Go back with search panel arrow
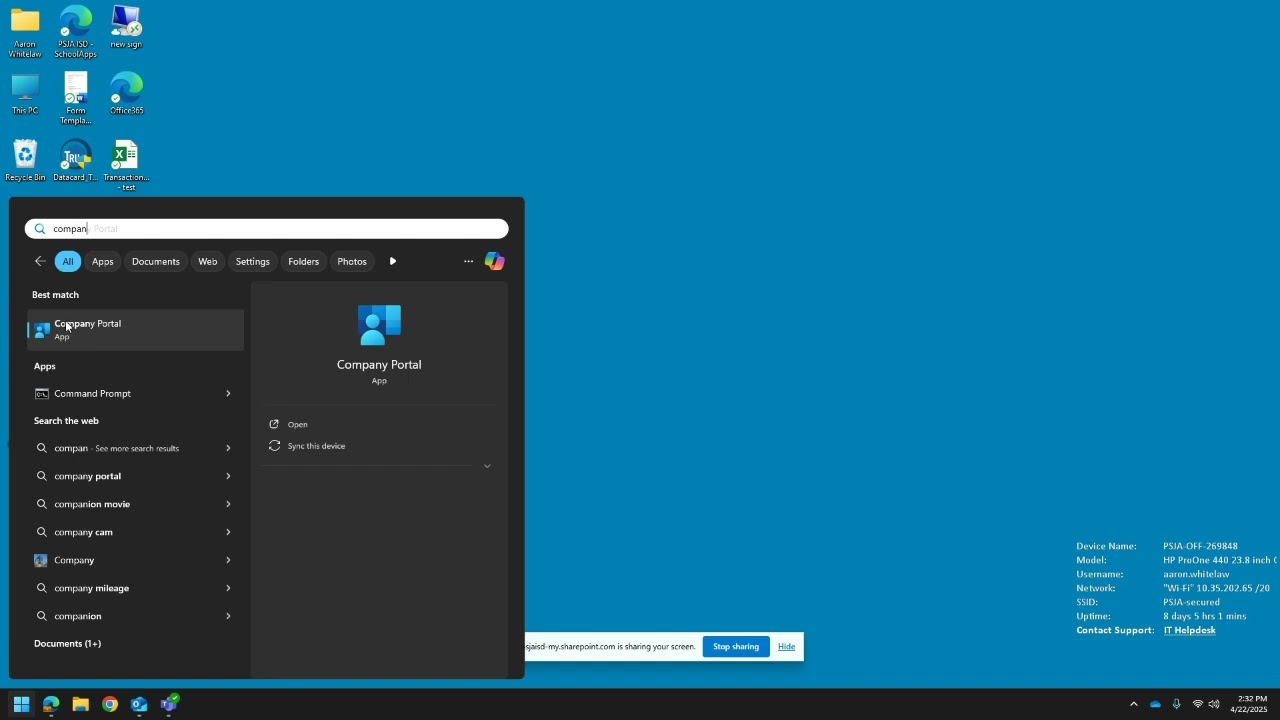The image size is (1280, 720). tap(40, 261)
